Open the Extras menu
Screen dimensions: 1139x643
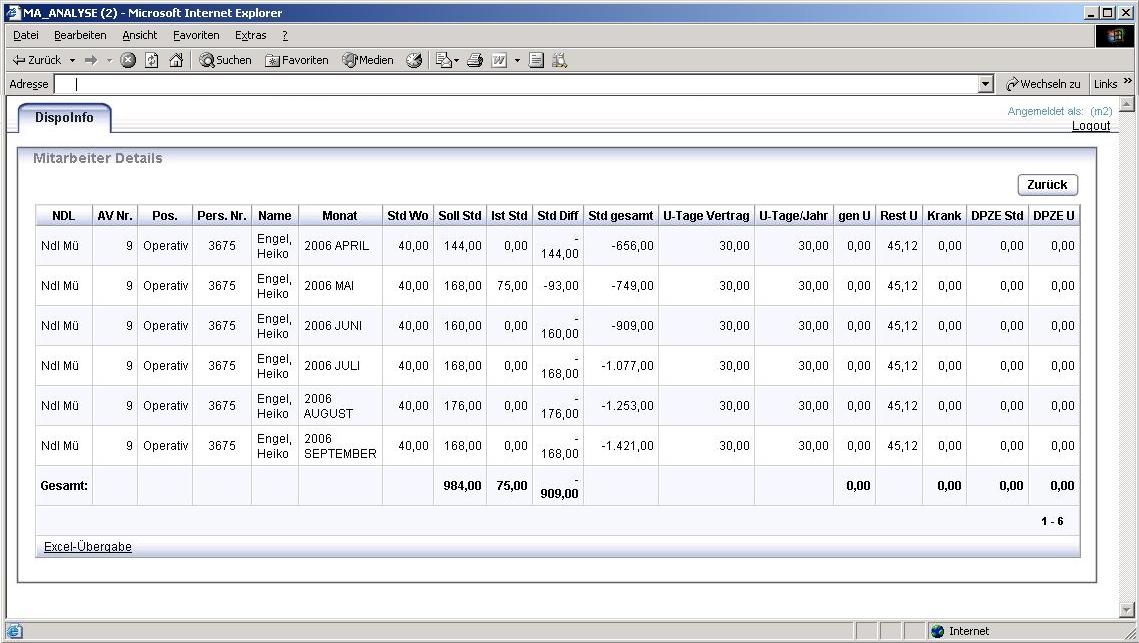[x=251, y=35]
